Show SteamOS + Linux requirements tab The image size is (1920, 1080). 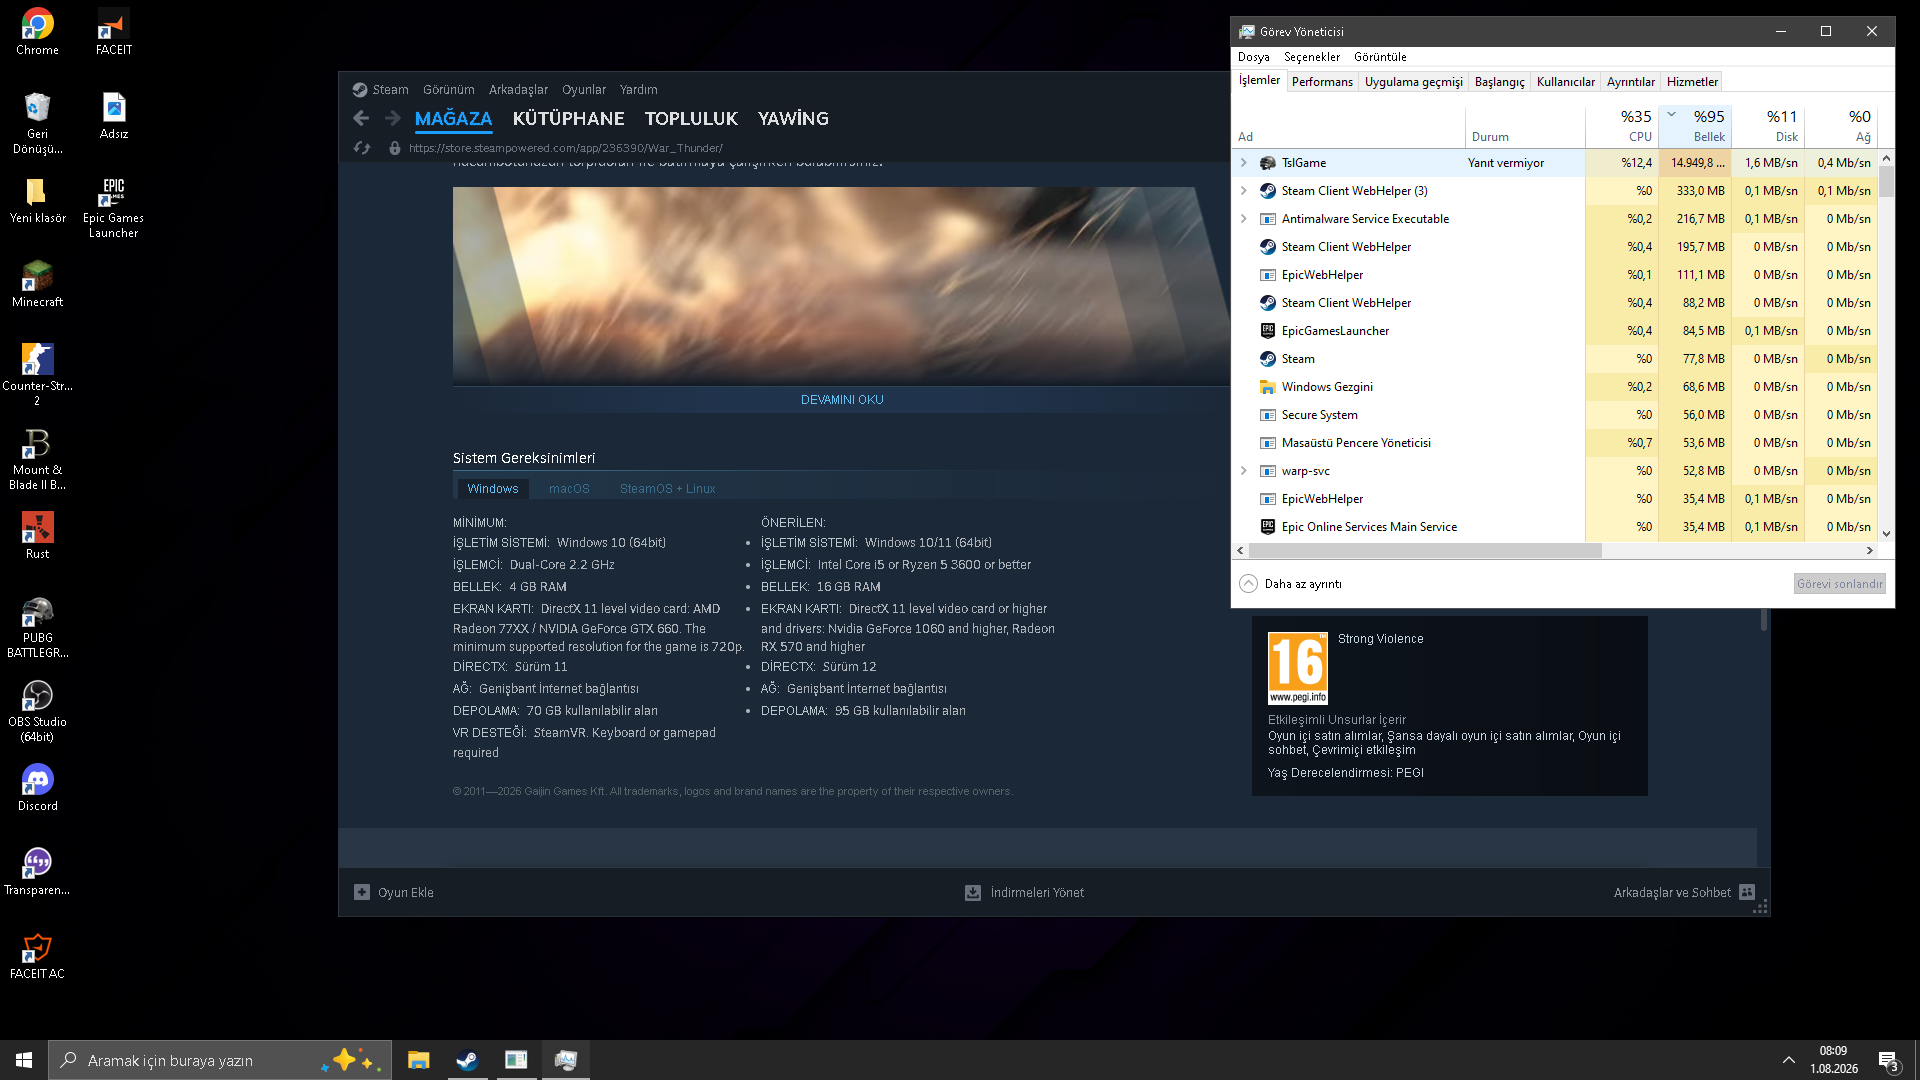click(x=667, y=489)
